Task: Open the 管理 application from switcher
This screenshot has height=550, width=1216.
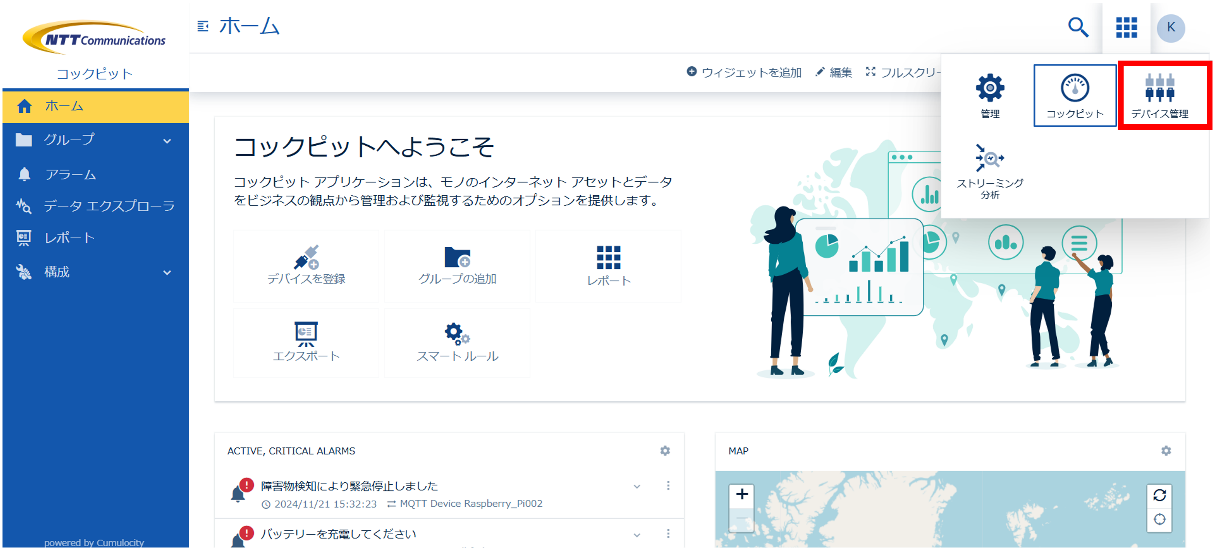Action: [x=989, y=96]
